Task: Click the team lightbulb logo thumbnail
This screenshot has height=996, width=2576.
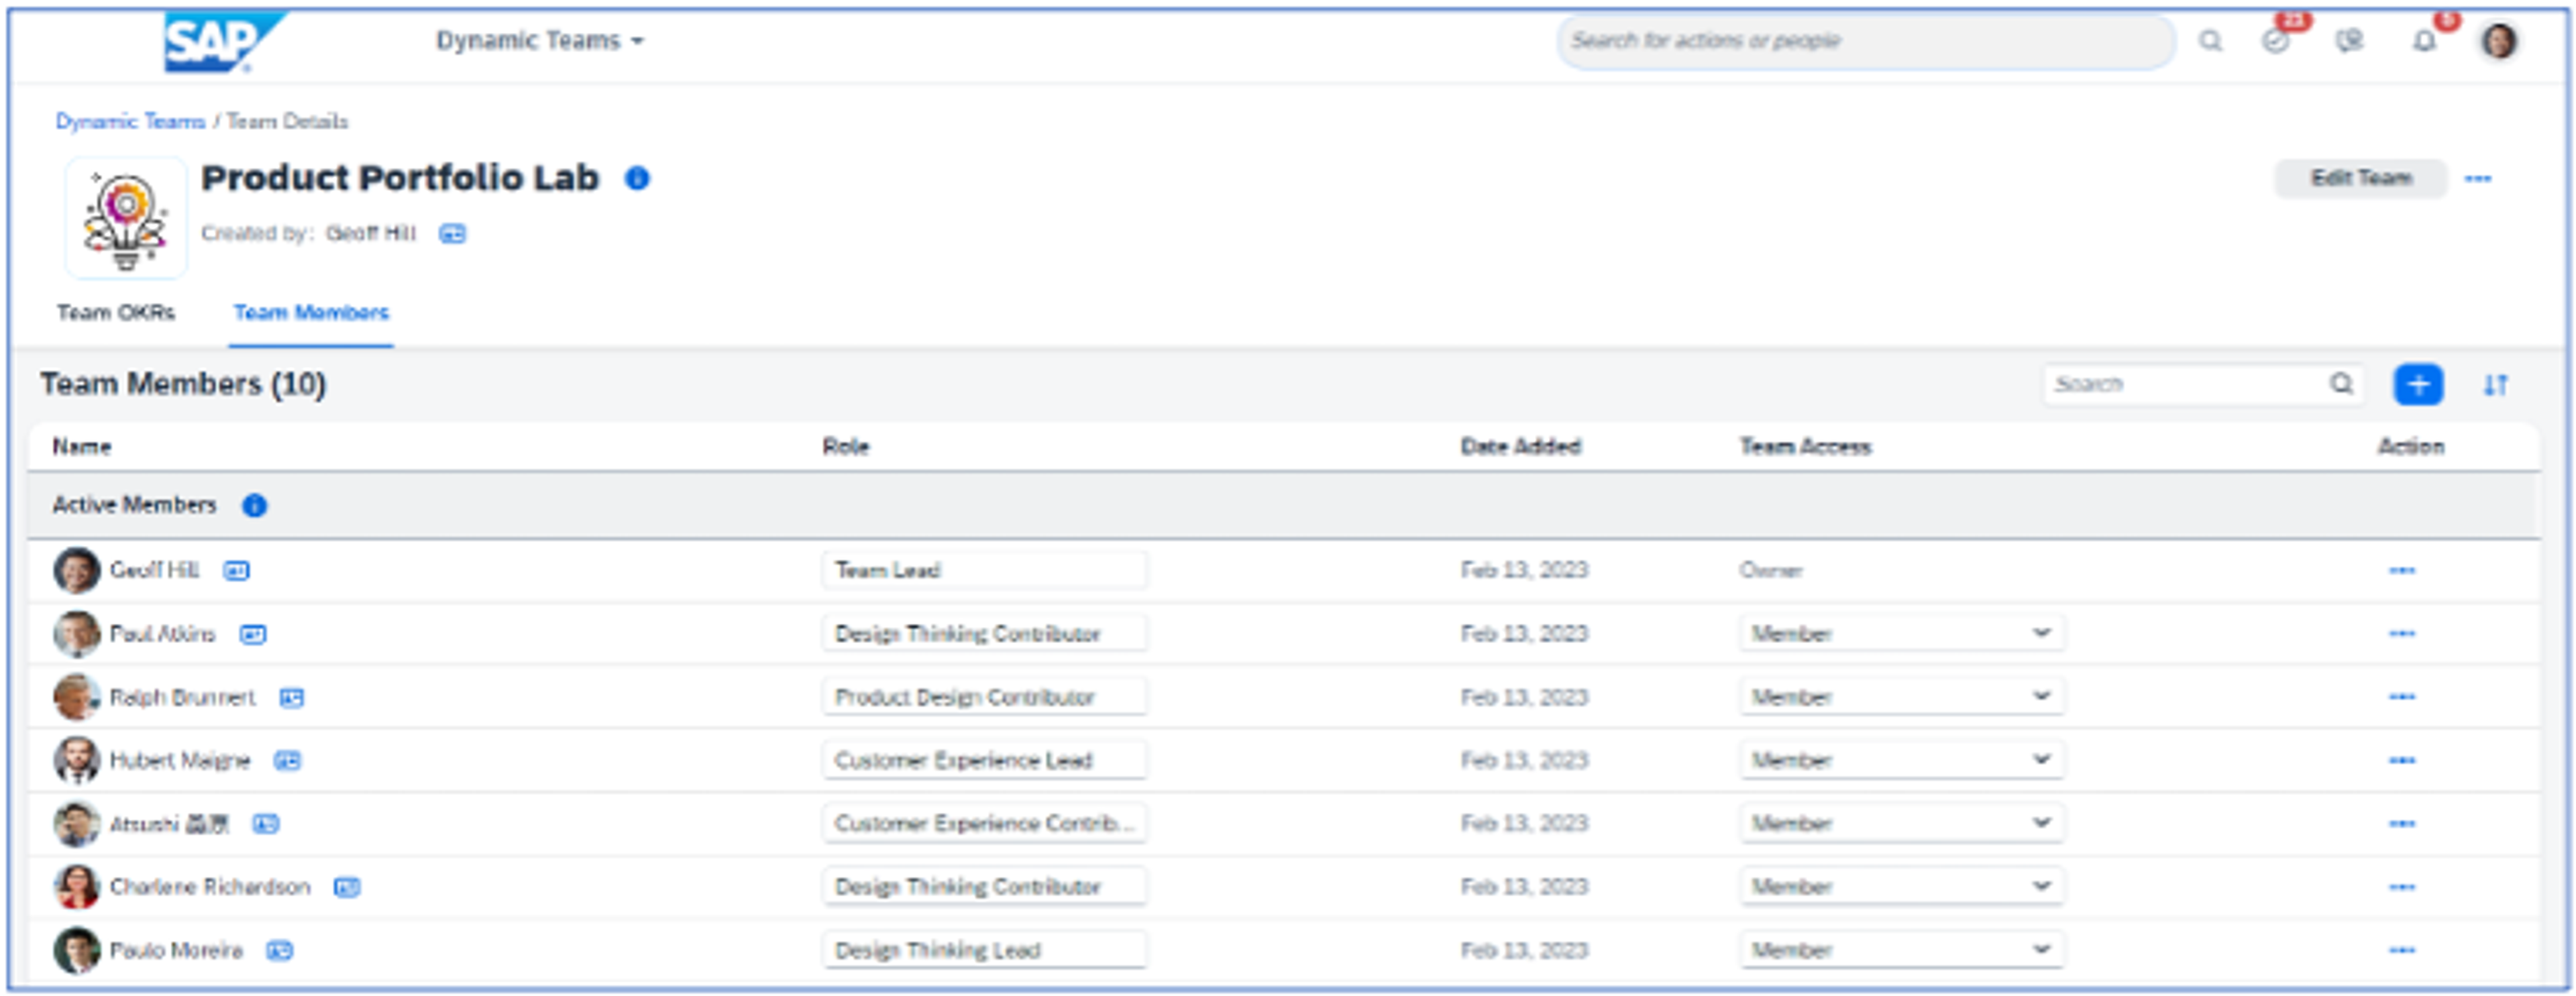Action: pyautogui.click(x=126, y=218)
